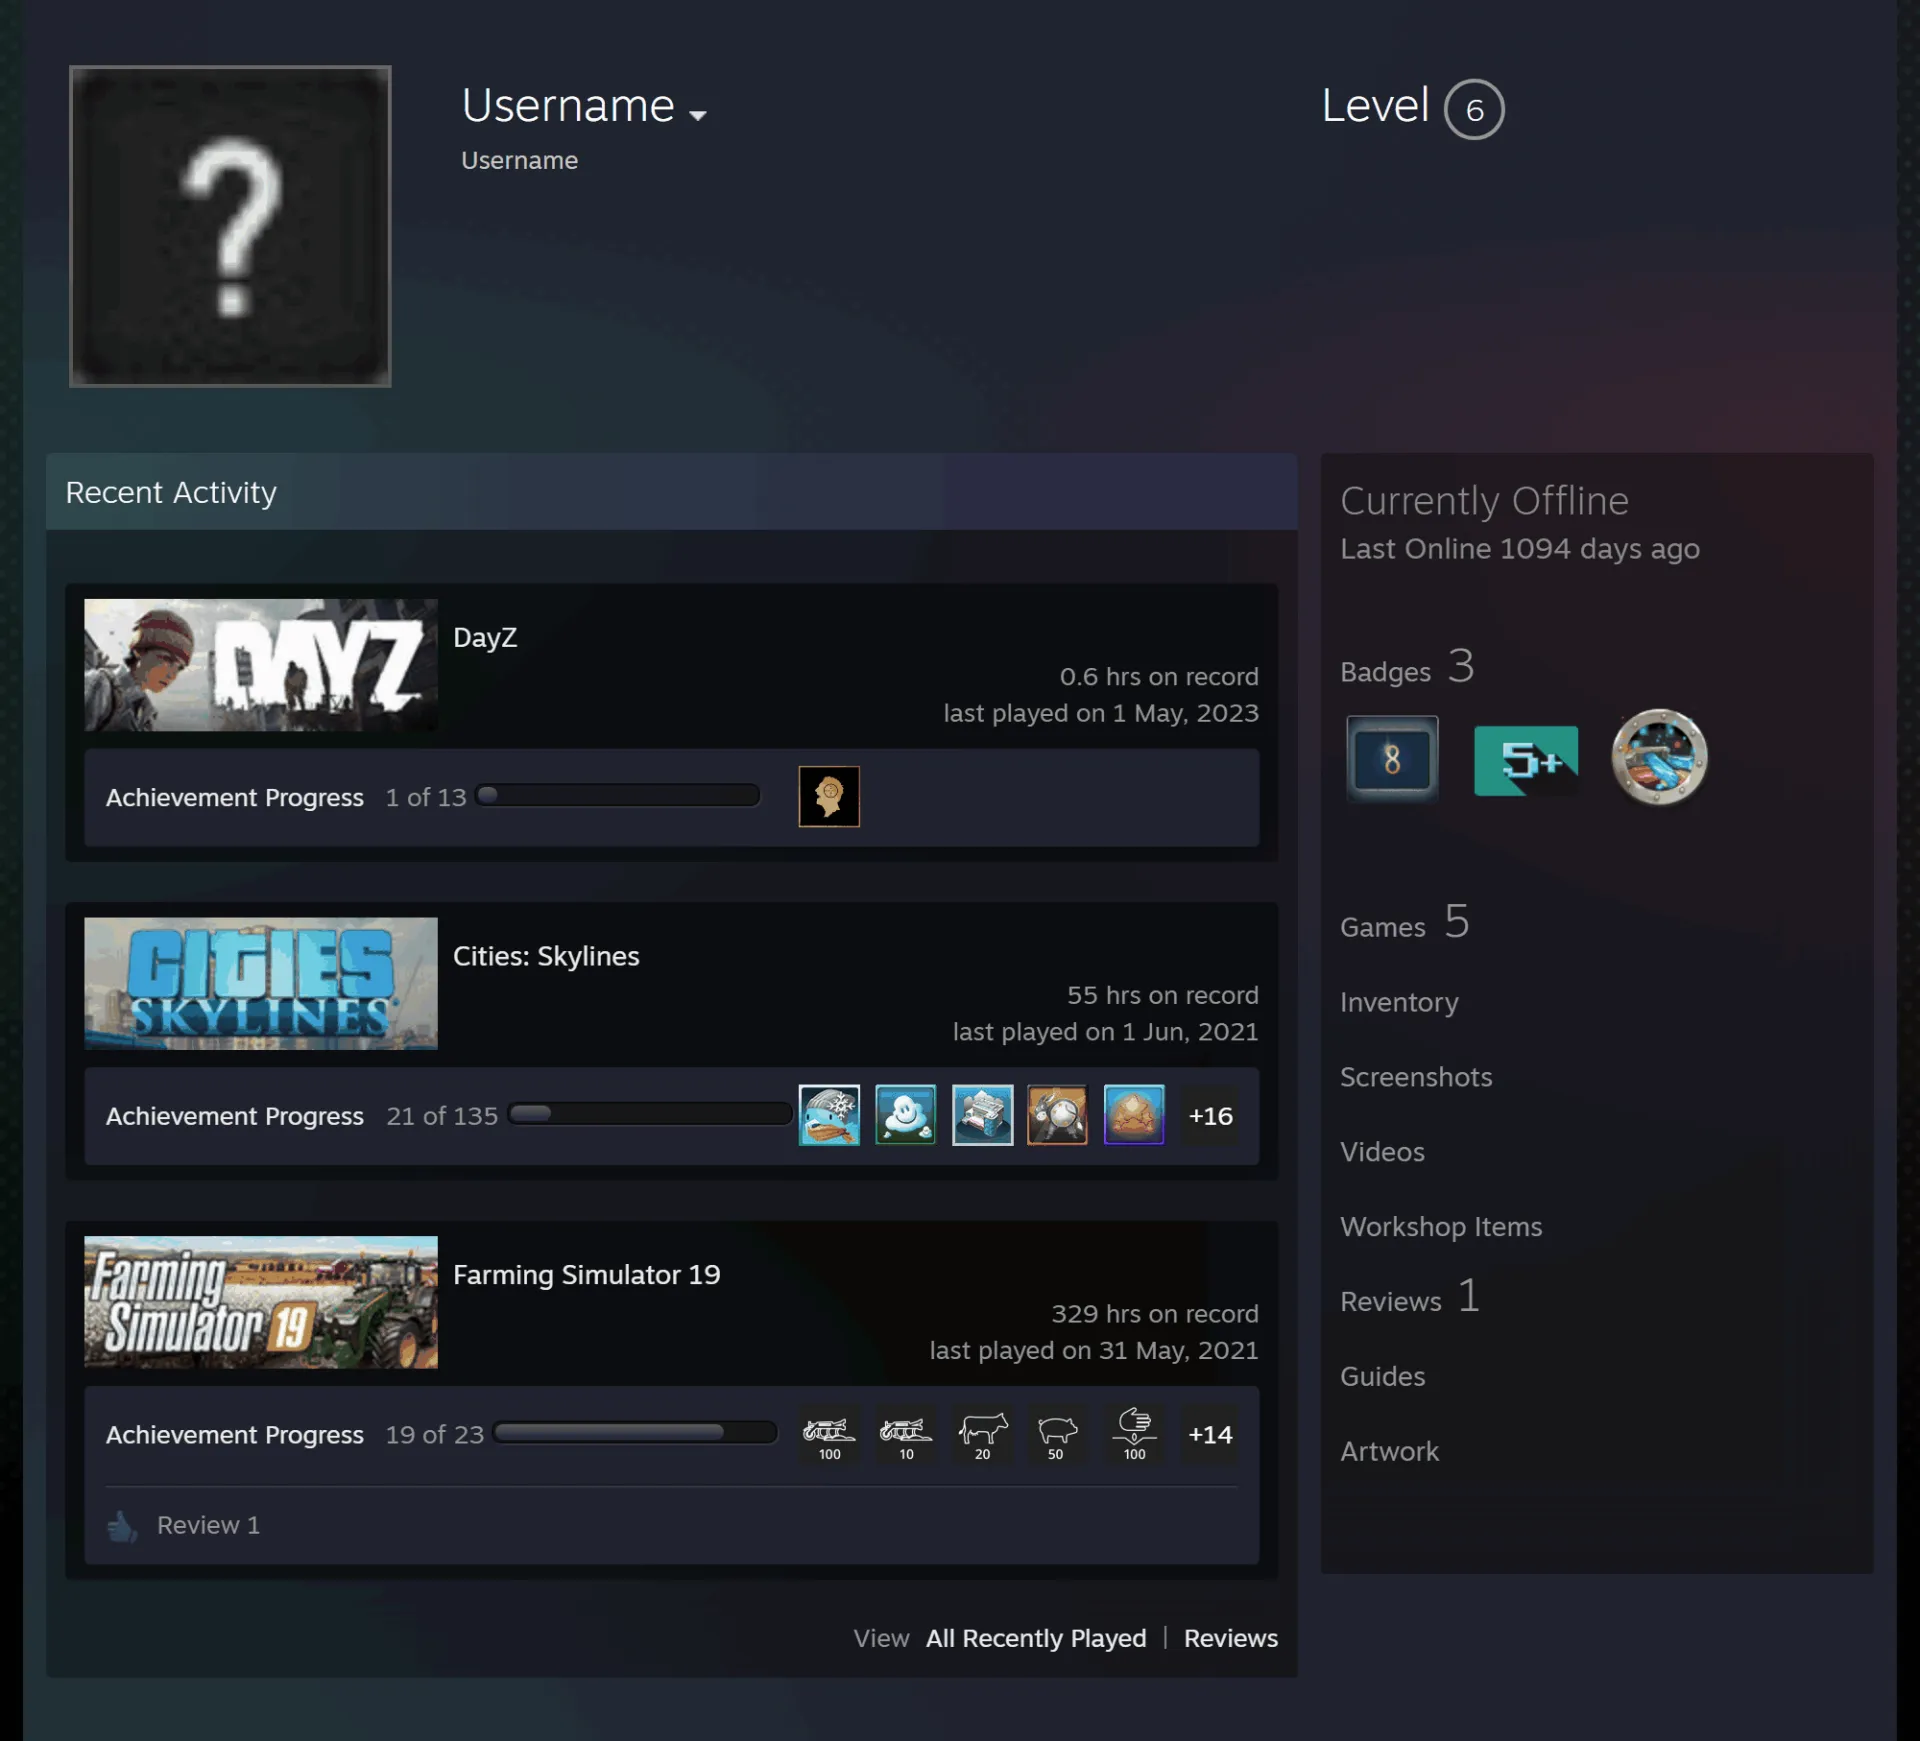This screenshot has width=1920, height=1741.
Task: Open the Years of Service 8 badge
Action: click(1392, 759)
